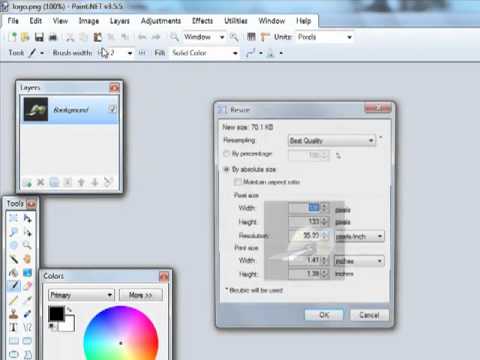Select the Zoom tool in Tools panel

[x=27, y=246]
